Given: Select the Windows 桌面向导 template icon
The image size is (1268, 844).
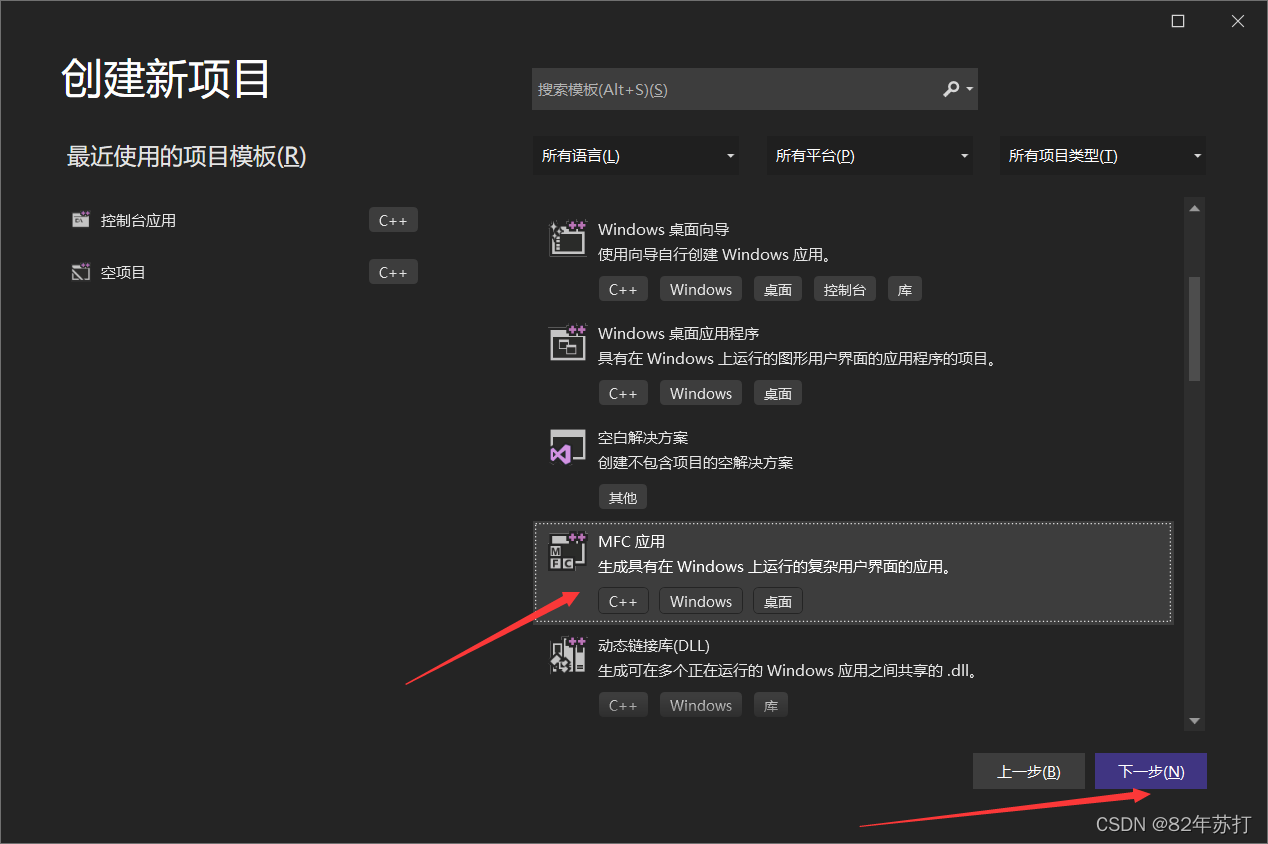Looking at the screenshot, I should pos(567,238).
